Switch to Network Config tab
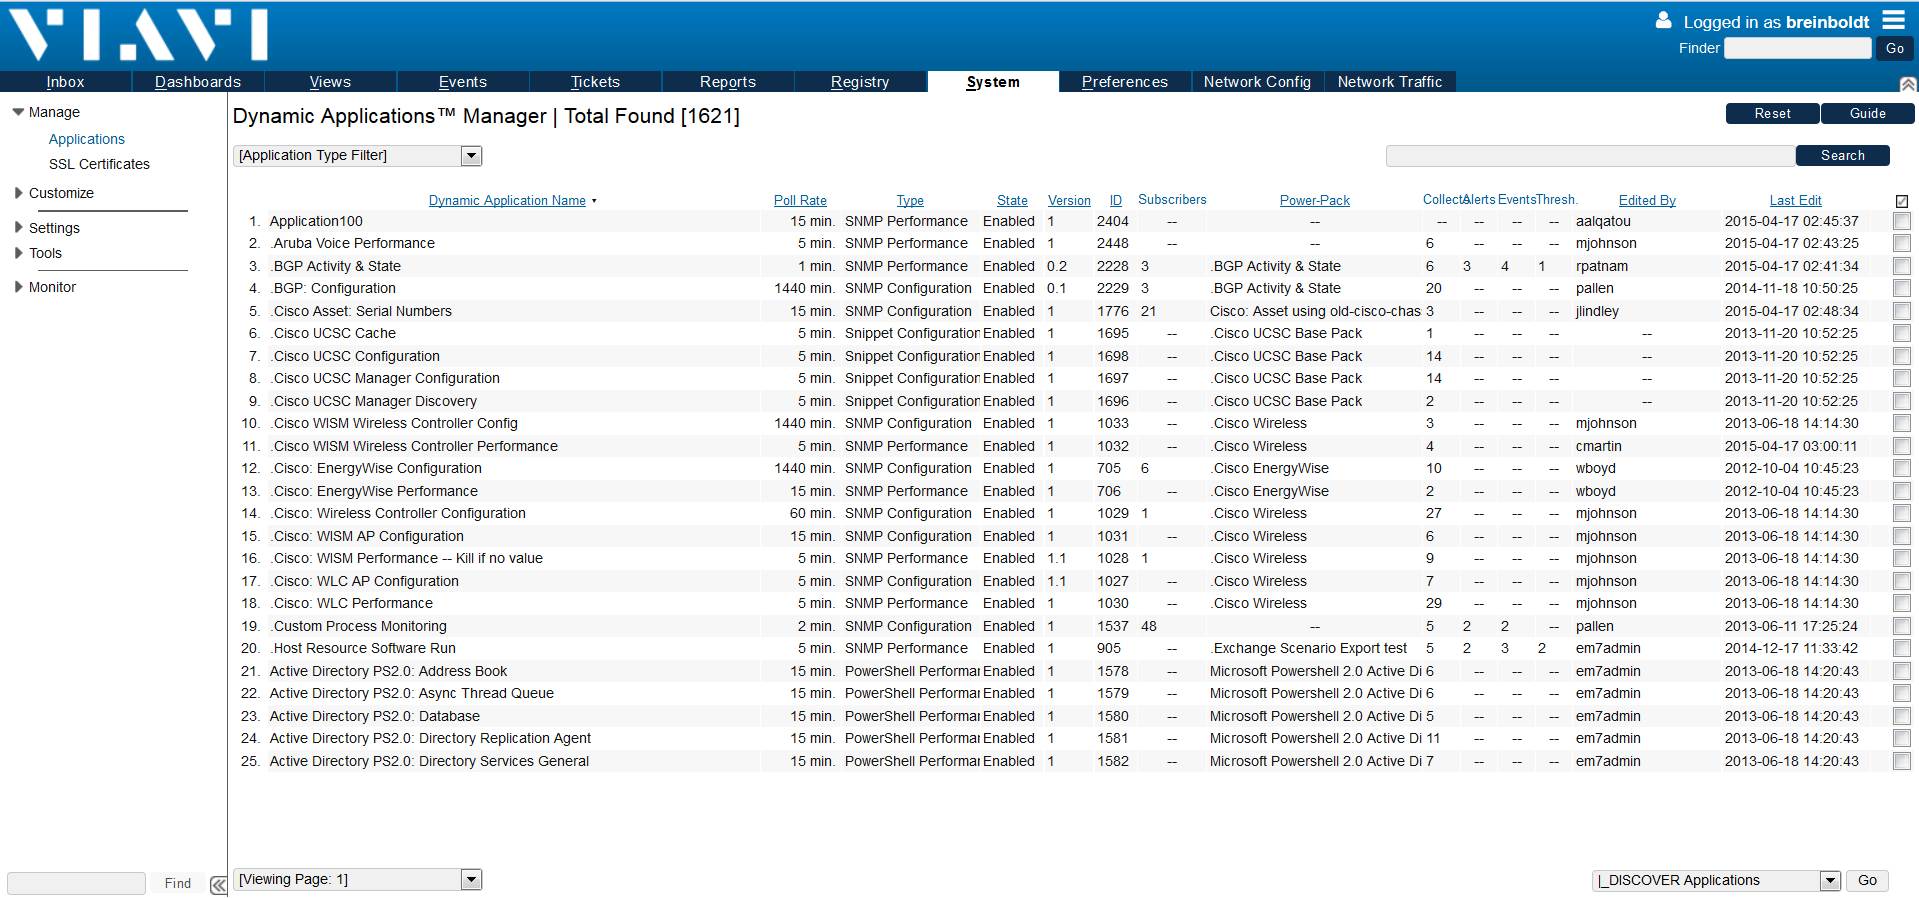This screenshot has height=898, width=1919. [1257, 82]
